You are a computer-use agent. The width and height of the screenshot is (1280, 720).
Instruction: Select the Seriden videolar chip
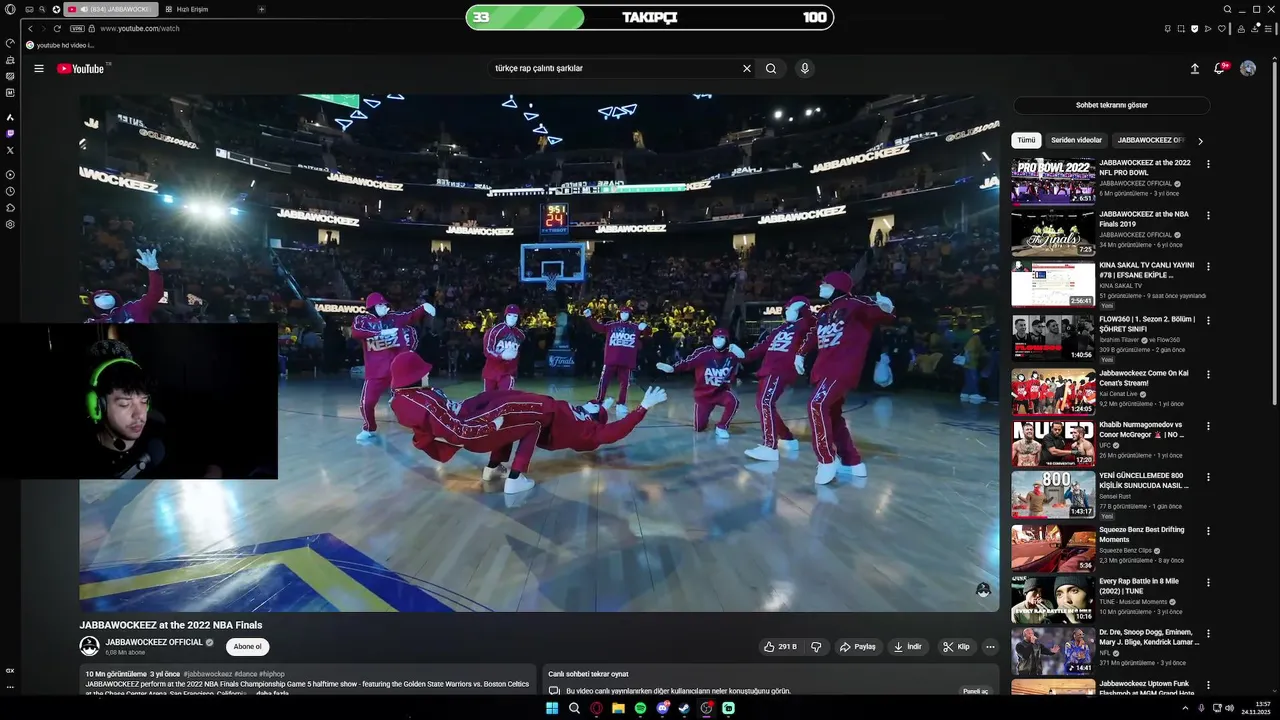pyautogui.click(x=1076, y=141)
